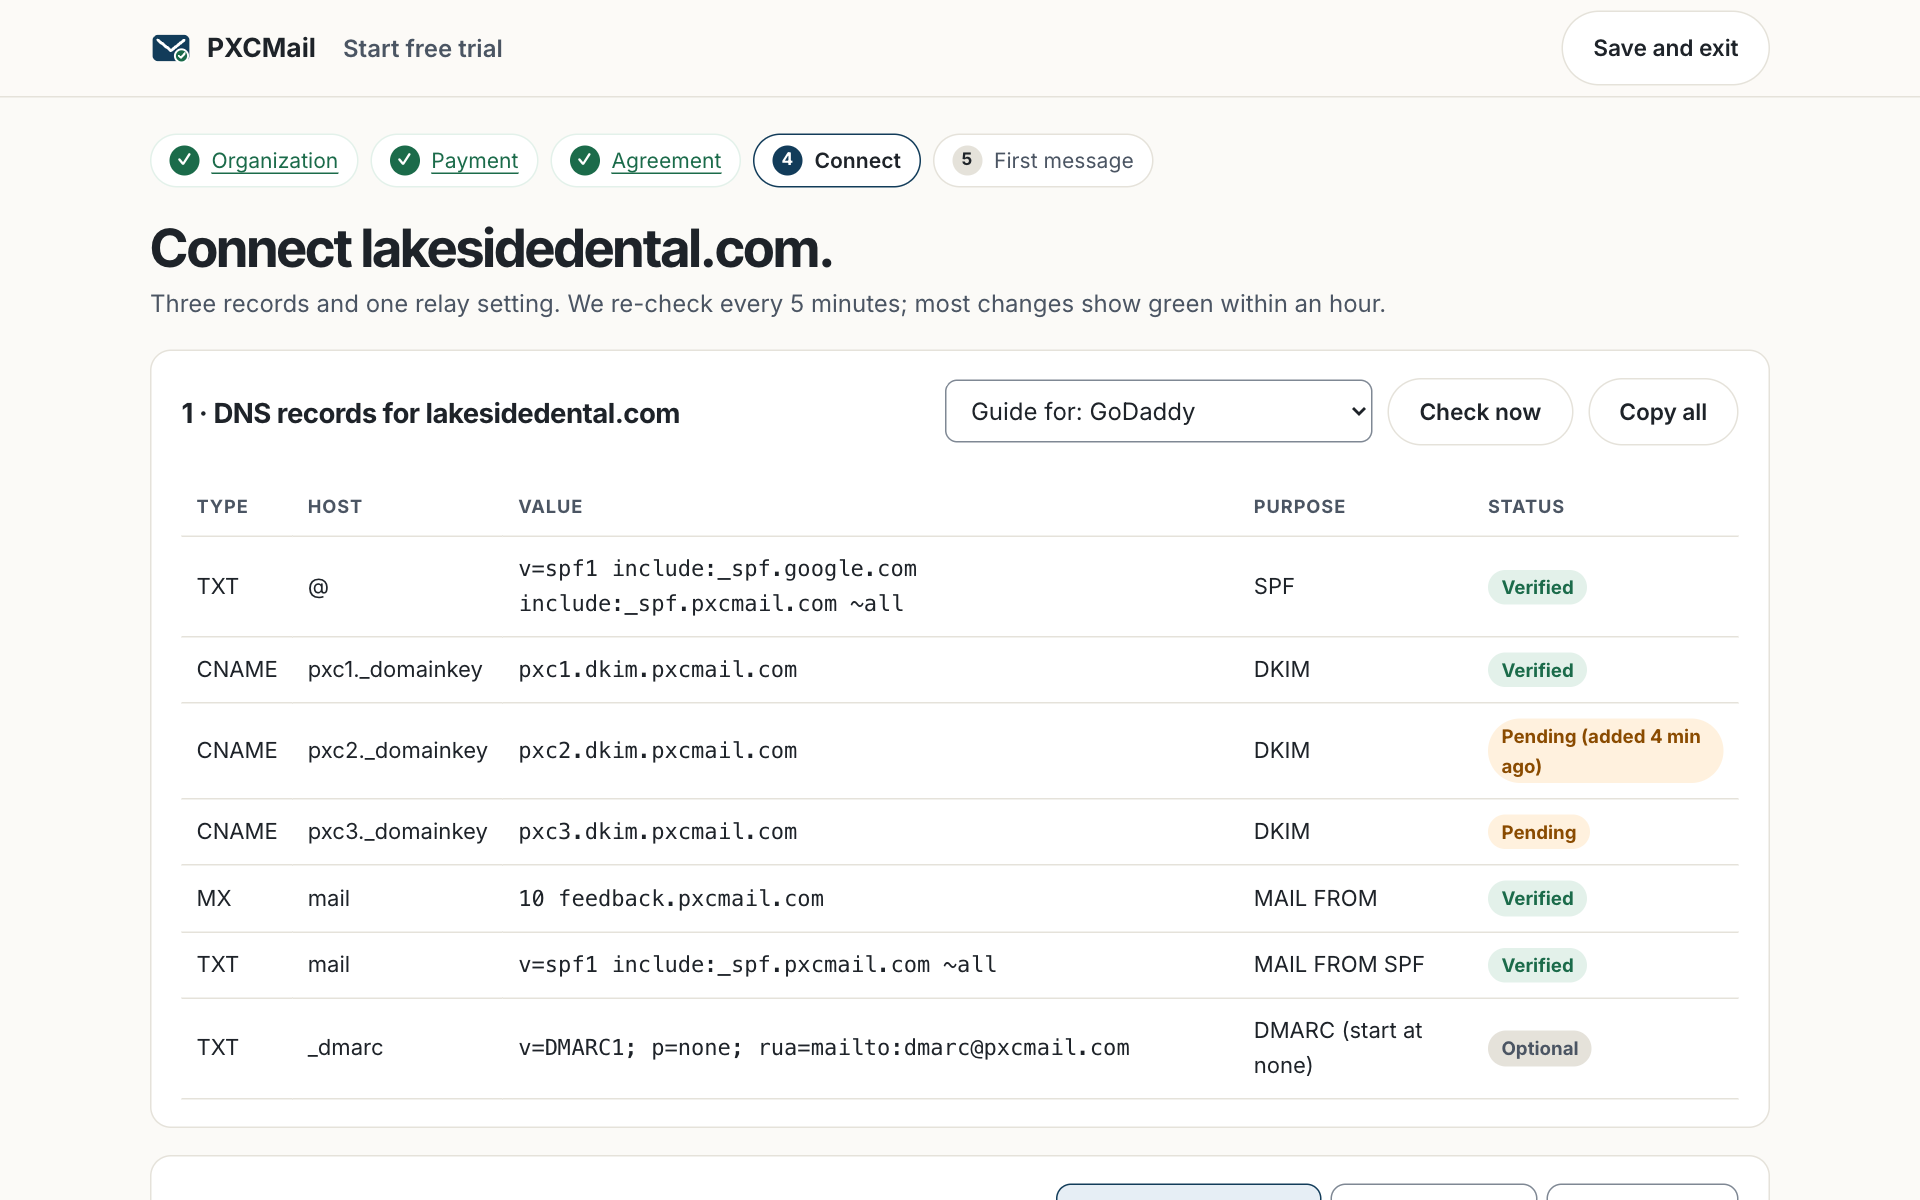Click the pxc1.dkim.pxcmail.com value

[x=657, y=670]
